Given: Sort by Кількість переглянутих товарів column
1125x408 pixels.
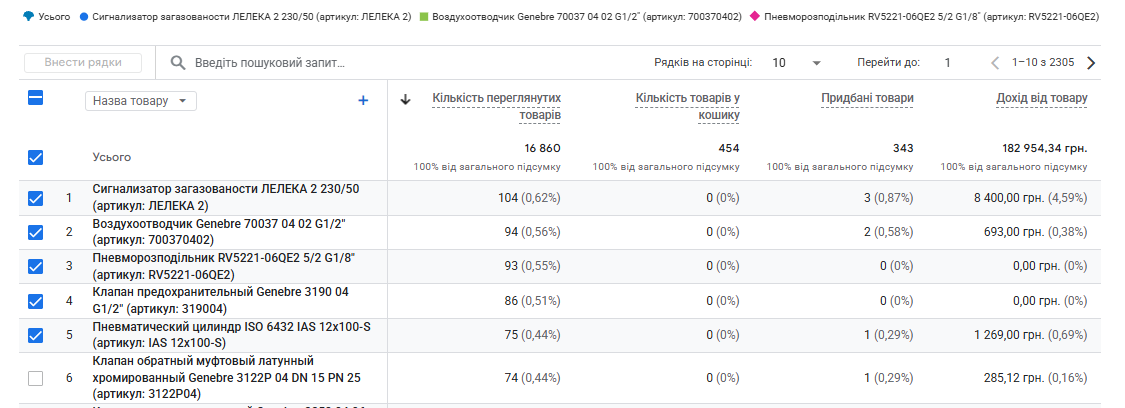Looking at the screenshot, I should 496,106.
